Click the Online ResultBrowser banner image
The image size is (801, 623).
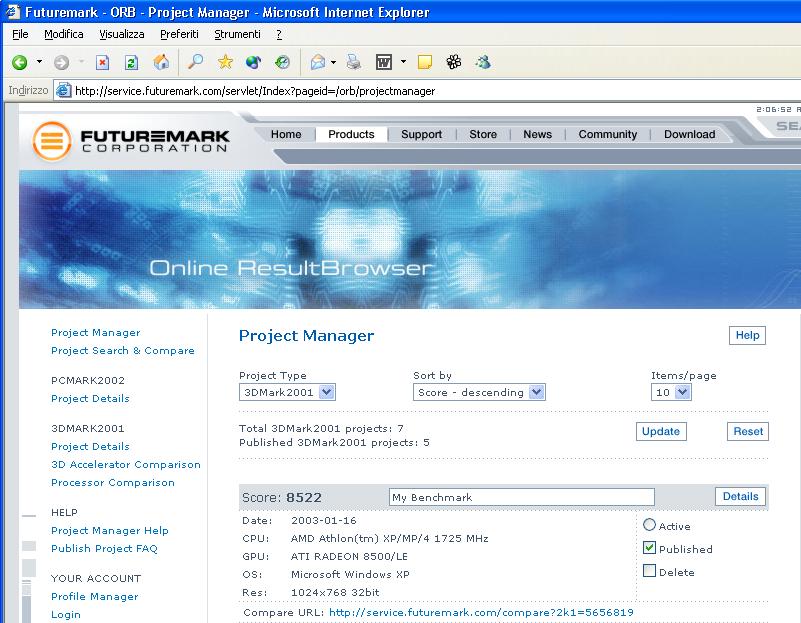410,239
